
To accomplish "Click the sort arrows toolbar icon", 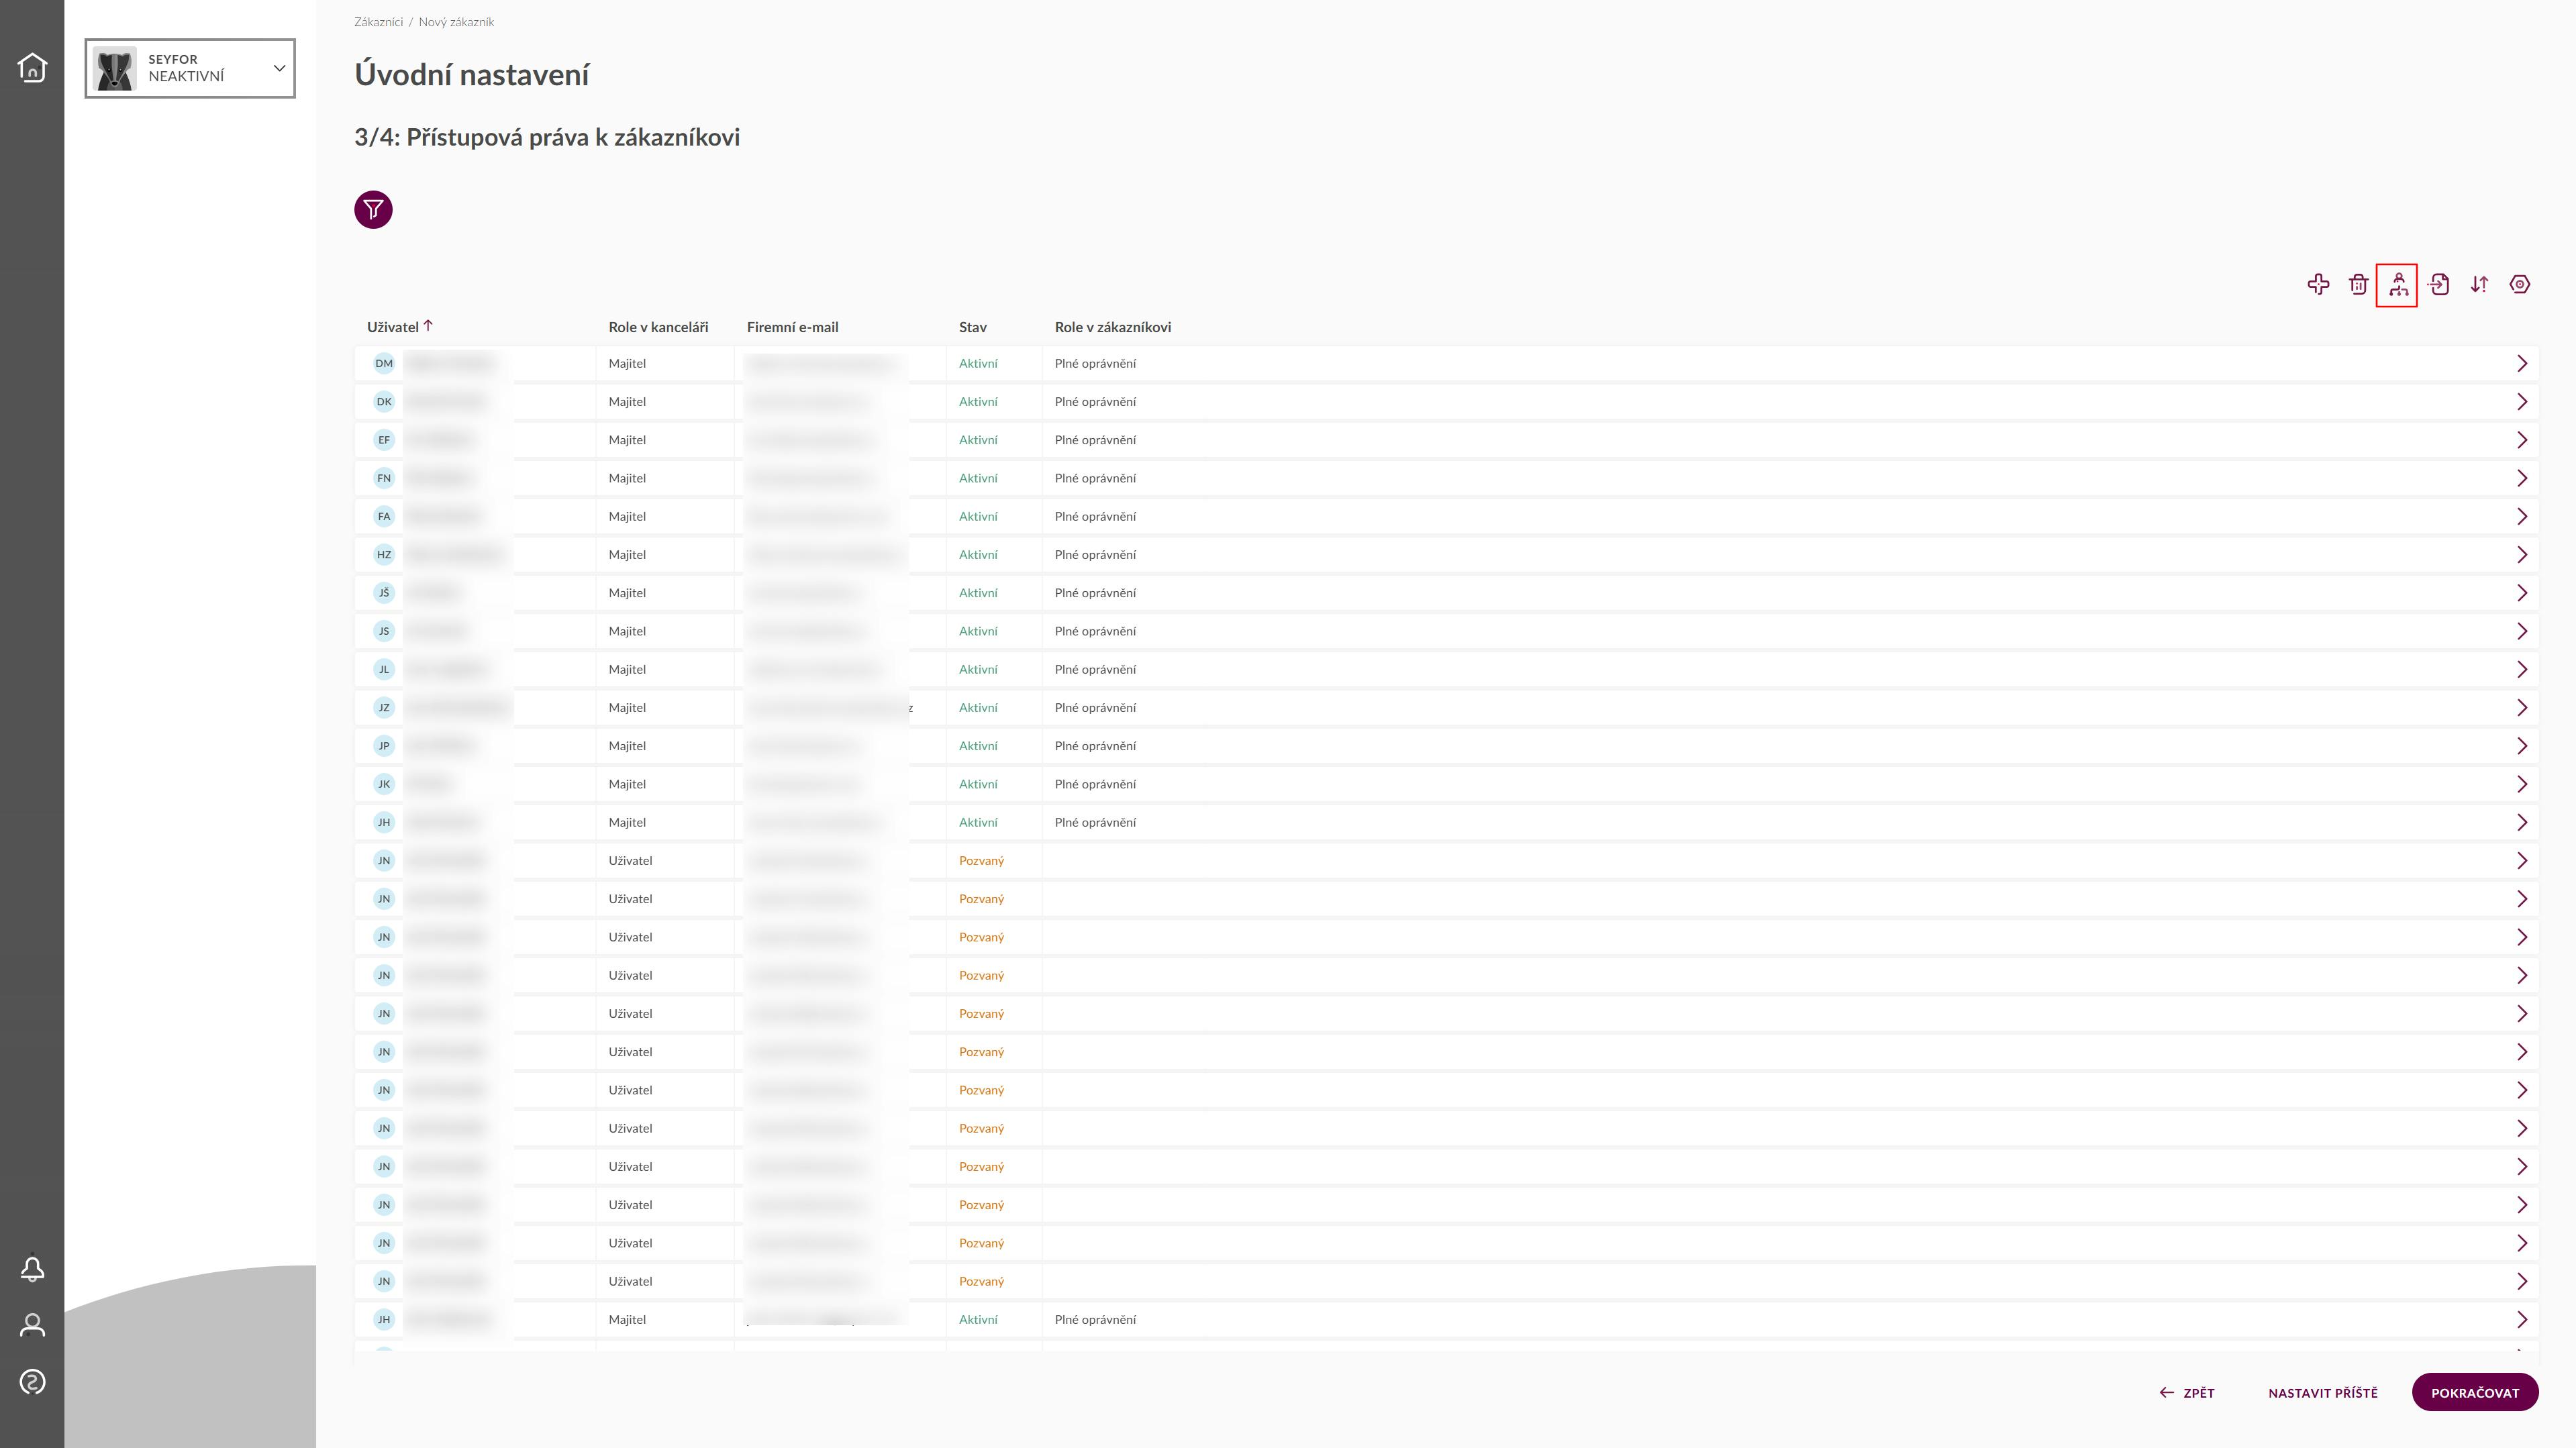I will pyautogui.click(x=2479, y=285).
